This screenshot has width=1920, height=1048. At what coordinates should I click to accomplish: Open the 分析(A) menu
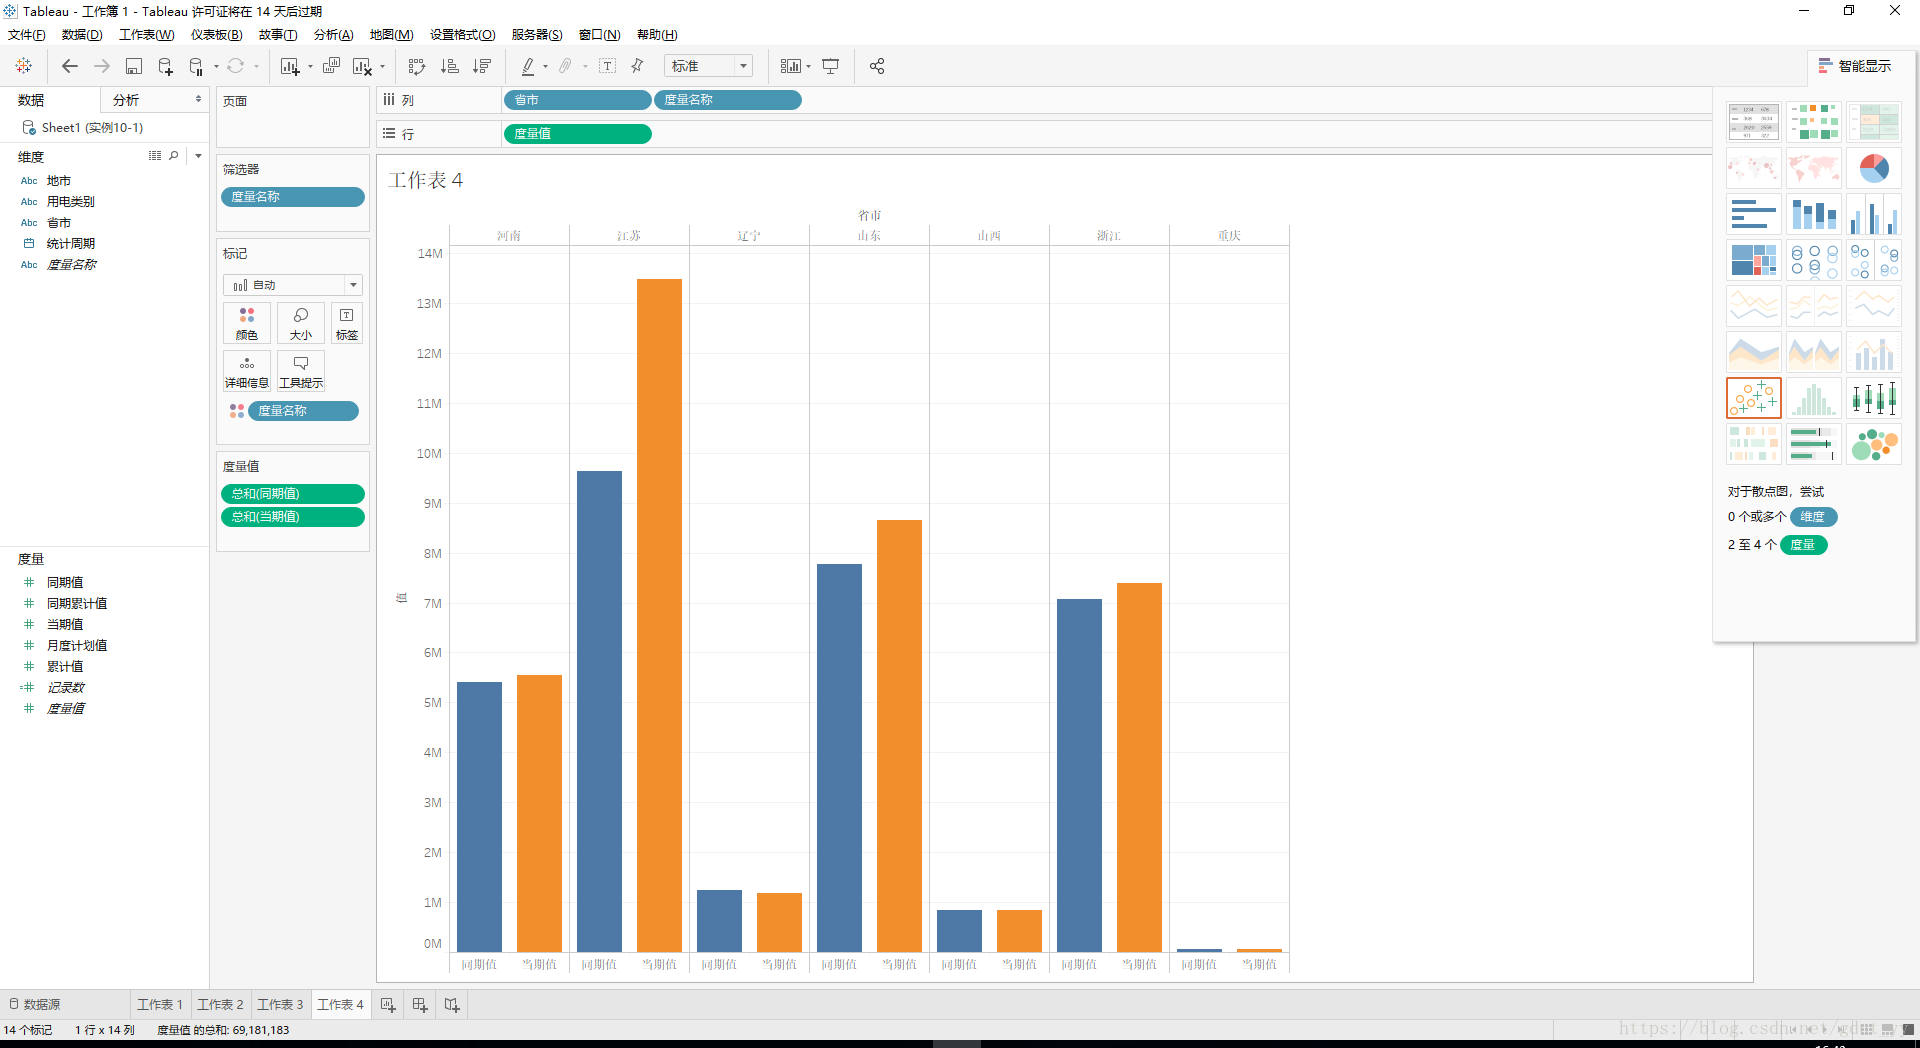click(x=334, y=35)
